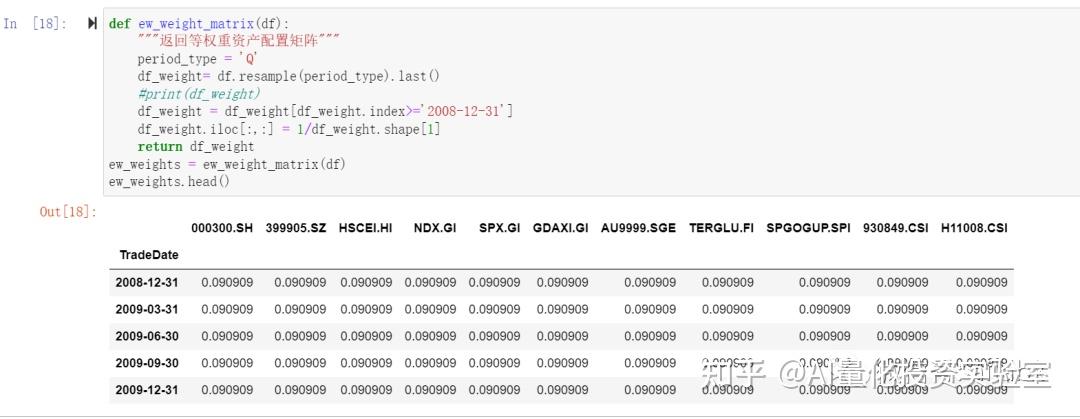The height and width of the screenshot is (419, 1080).
Task: Click the 2009-06-30 row label
Action: 147,336
